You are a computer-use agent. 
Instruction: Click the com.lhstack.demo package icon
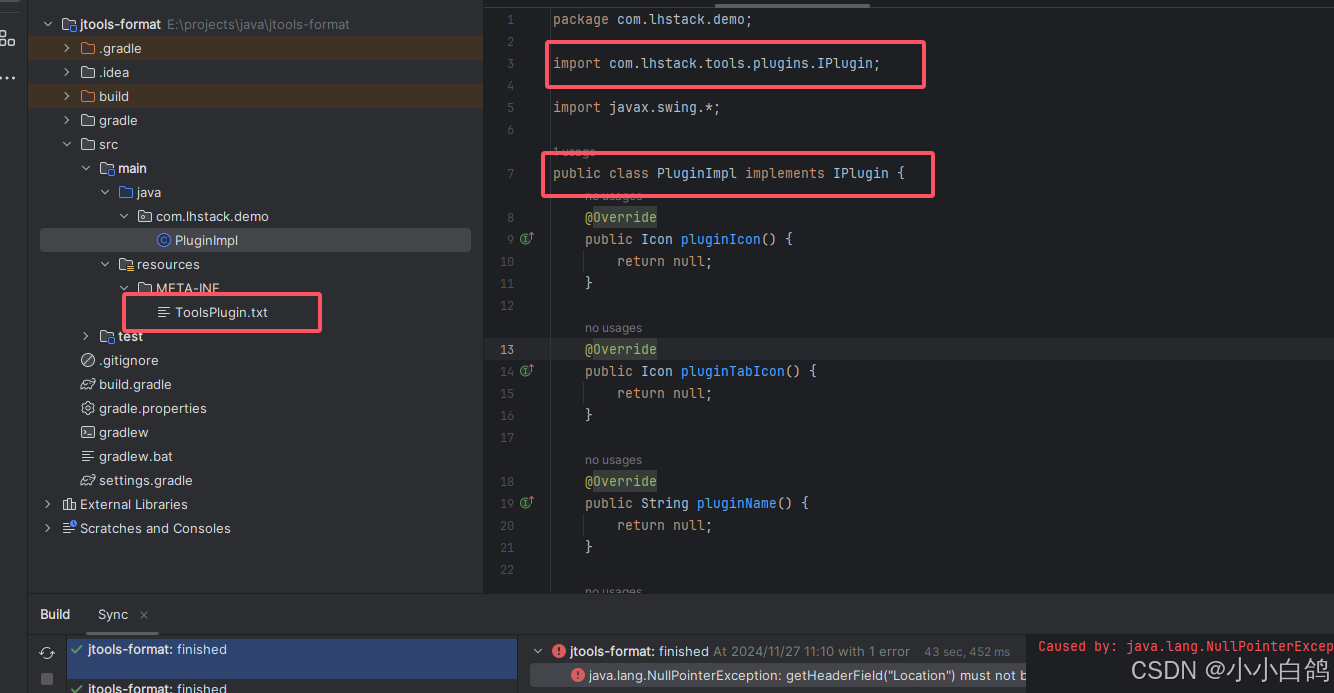[145, 216]
